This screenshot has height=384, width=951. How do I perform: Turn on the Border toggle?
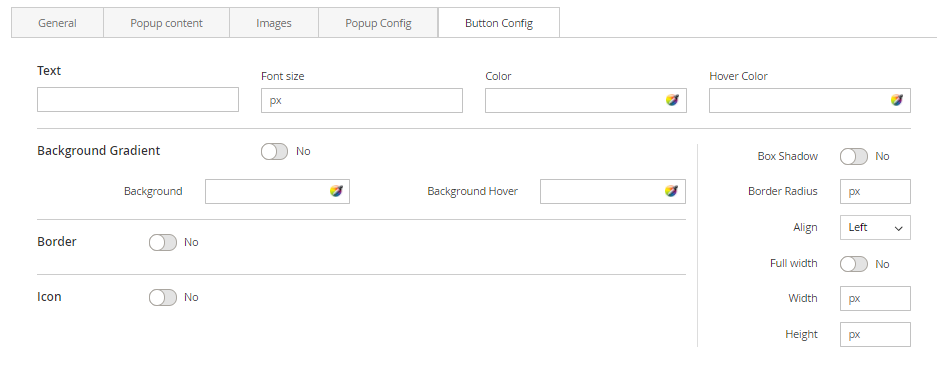coord(163,242)
